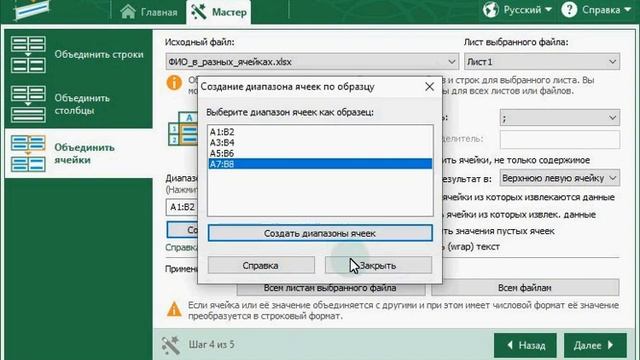
Task: Click the wand icon beside Шаг 4 из 5
Action: pos(171,345)
